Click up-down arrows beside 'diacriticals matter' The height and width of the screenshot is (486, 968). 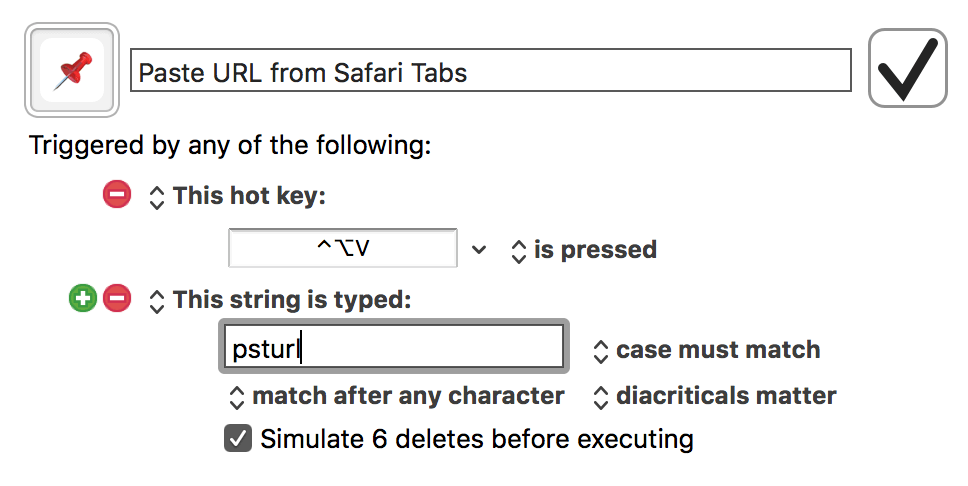click(600, 397)
